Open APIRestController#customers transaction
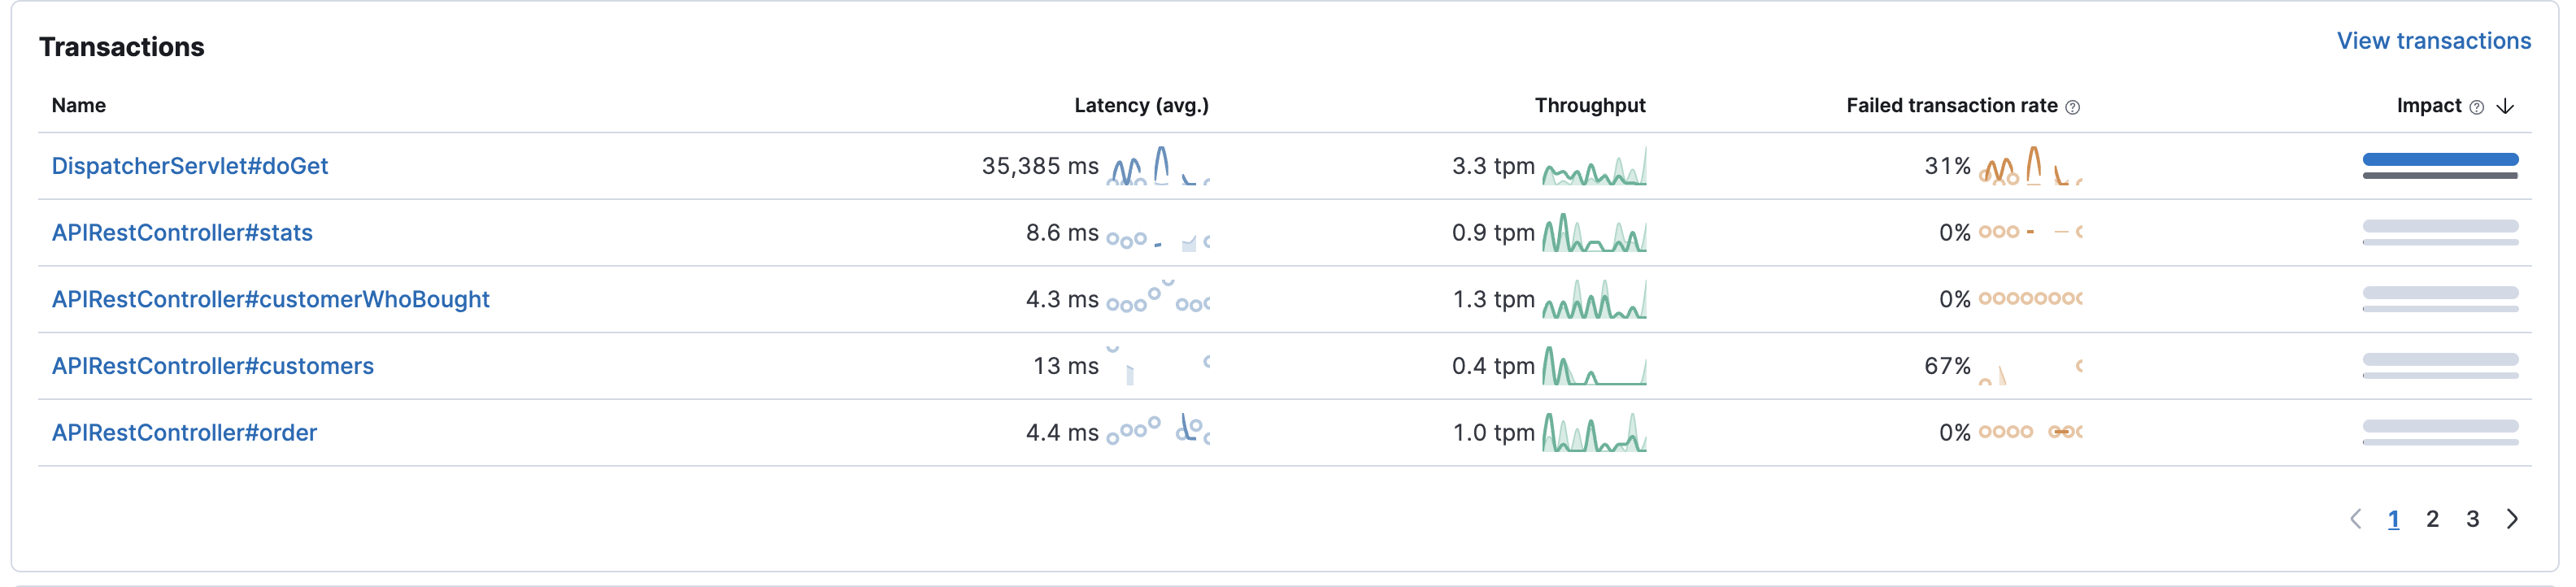This screenshot has width=2576, height=587. (x=213, y=365)
